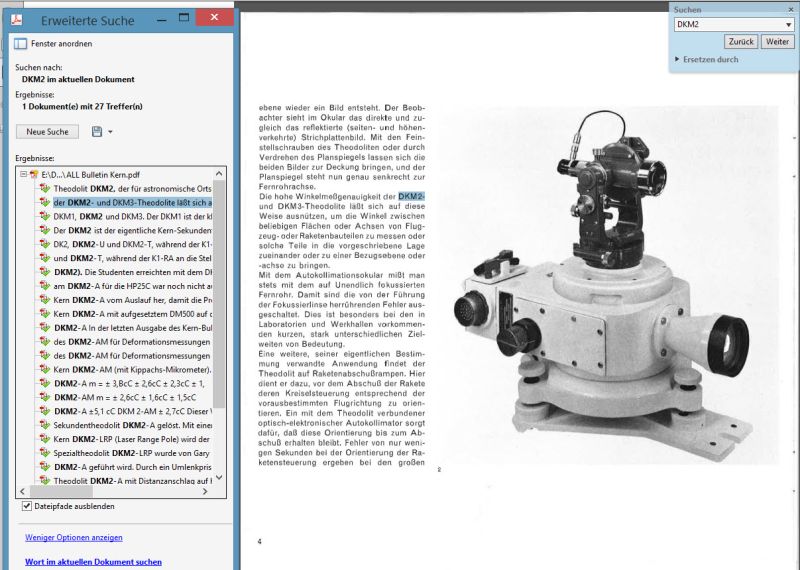
Task: Click result icon beside 'Der DKM2 ist der eigentliche'
Action: 45,230
